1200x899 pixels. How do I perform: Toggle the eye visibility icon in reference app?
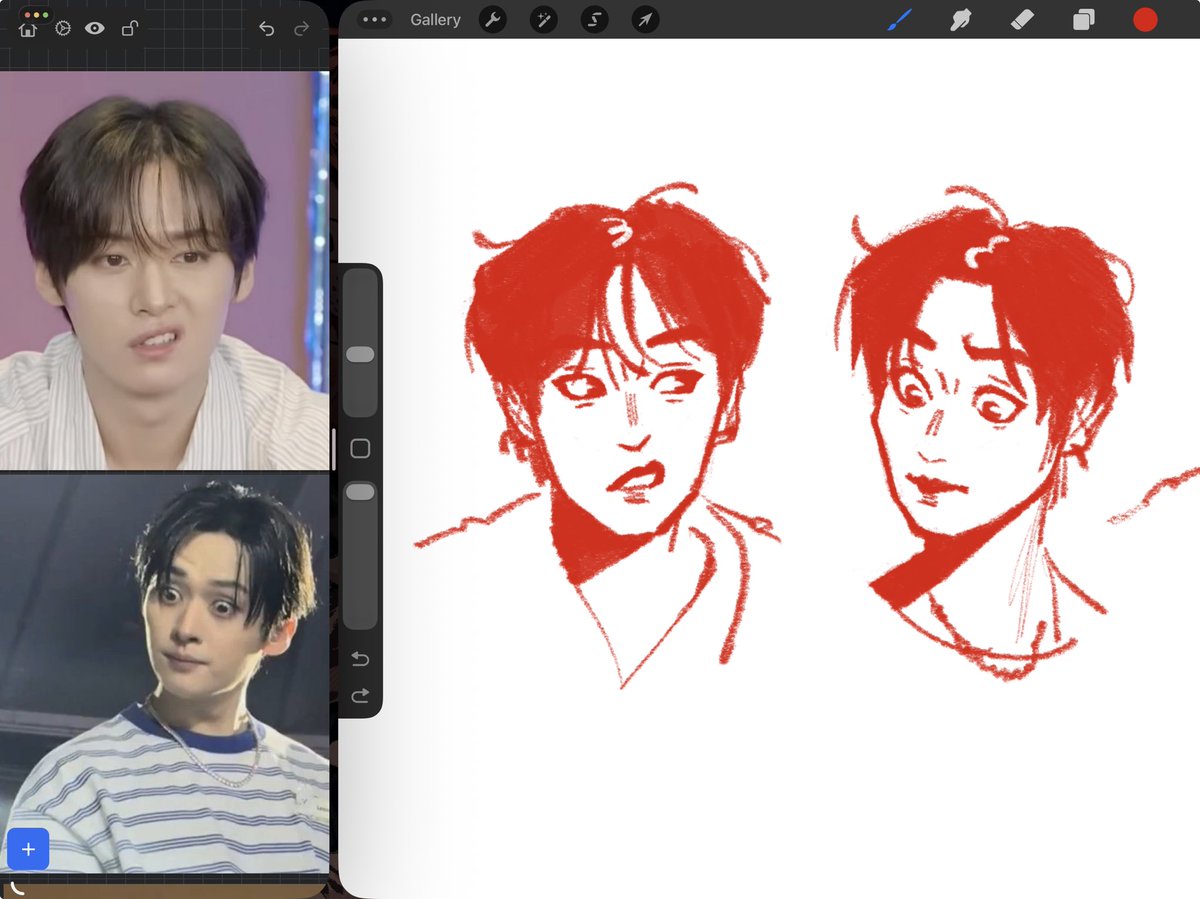pos(95,29)
